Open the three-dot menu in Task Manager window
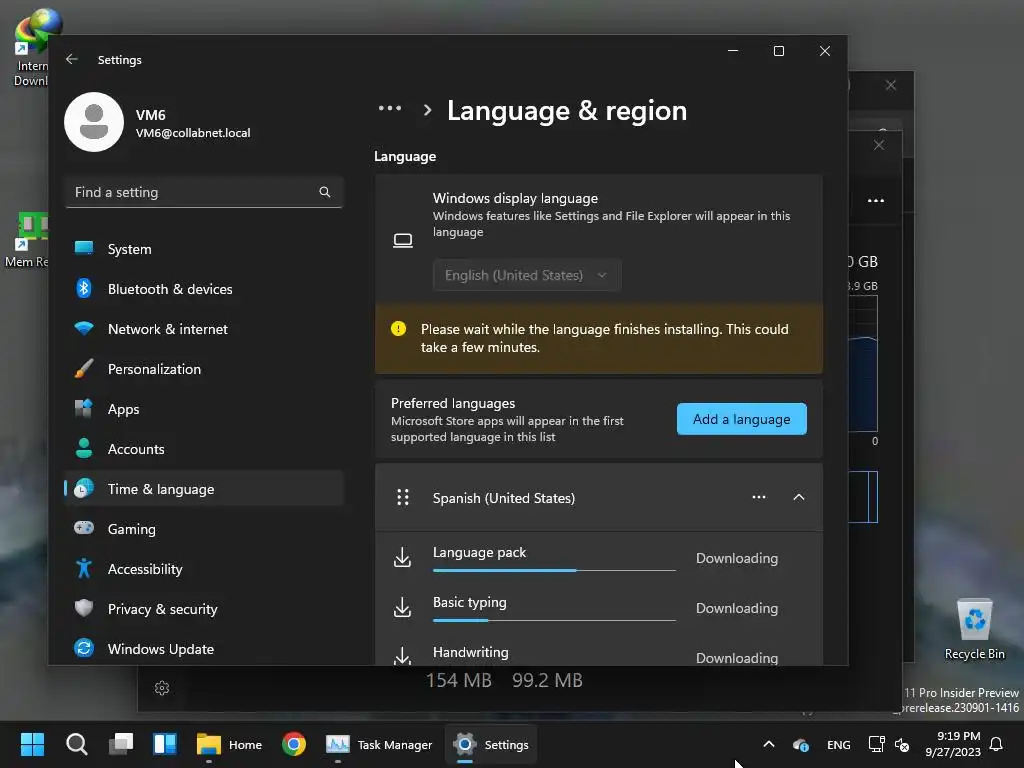The width and height of the screenshot is (1024, 768). click(876, 200)
